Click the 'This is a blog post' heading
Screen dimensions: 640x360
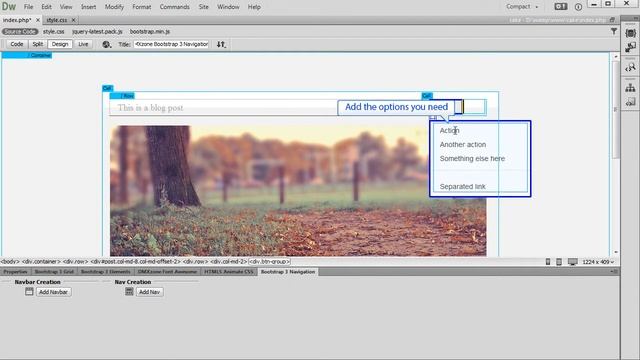[x=150, y=108]
